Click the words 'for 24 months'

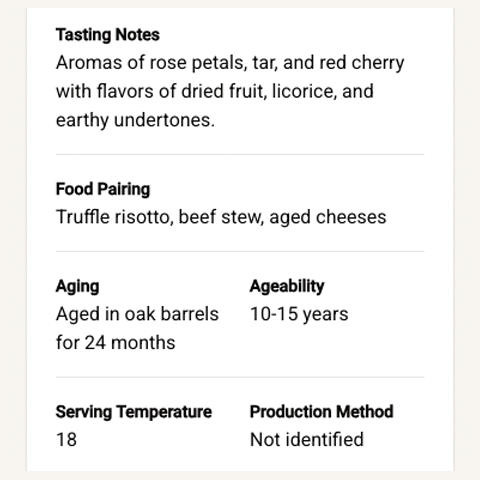[115, 343]
